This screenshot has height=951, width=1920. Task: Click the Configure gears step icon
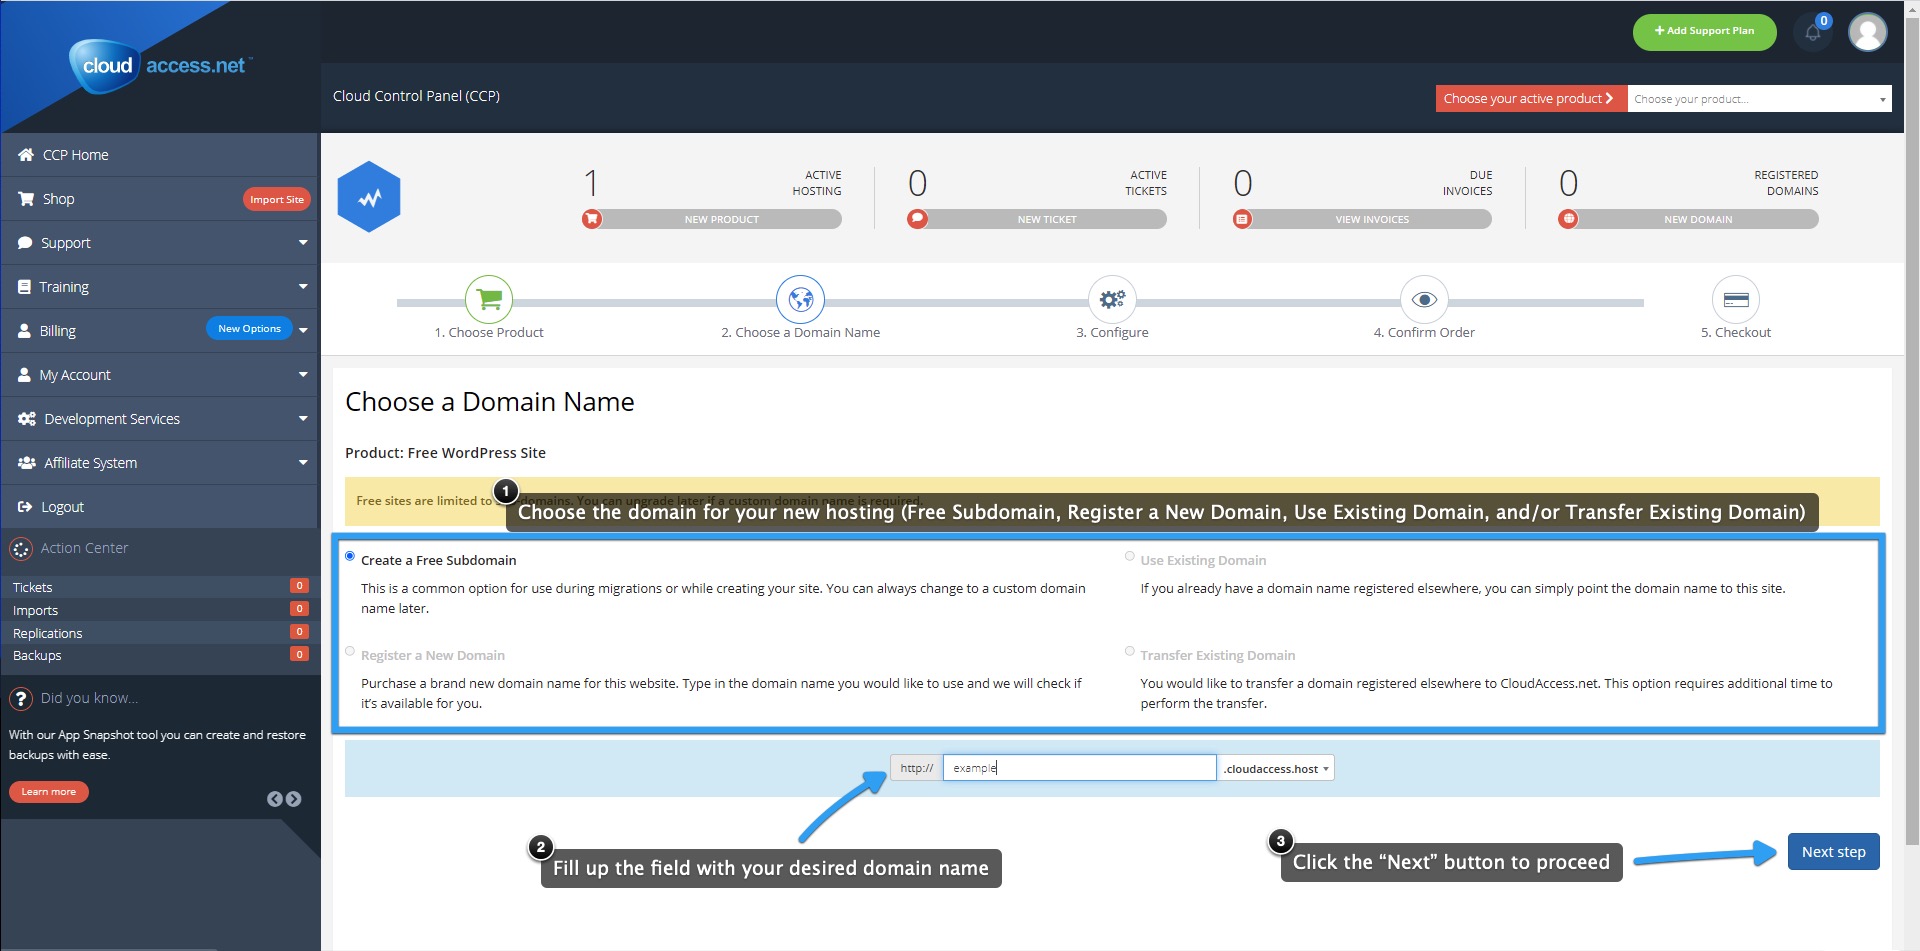point(1112,299)
